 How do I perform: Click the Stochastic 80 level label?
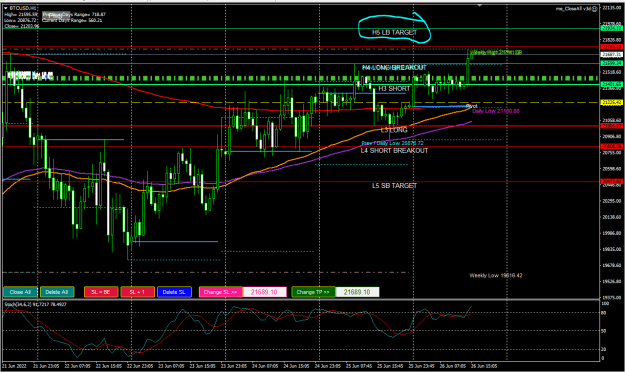pos(603,313)
